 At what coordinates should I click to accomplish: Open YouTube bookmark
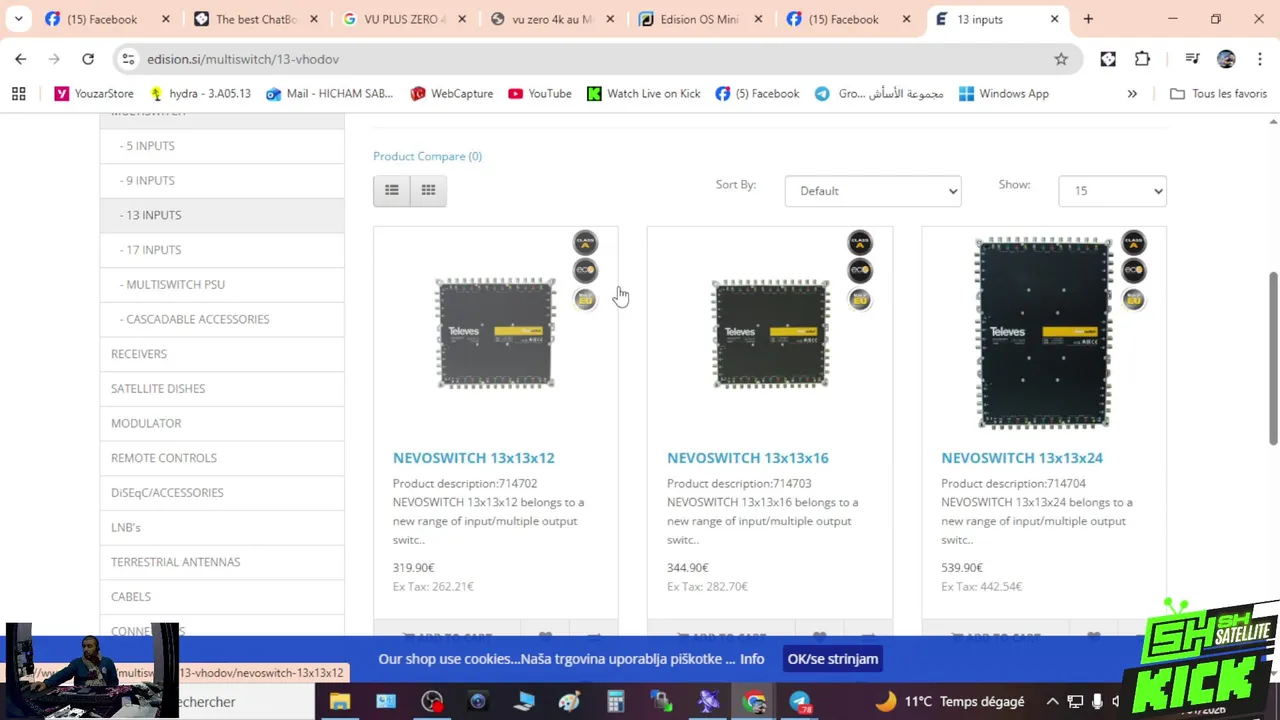click(x=539, y=93)
